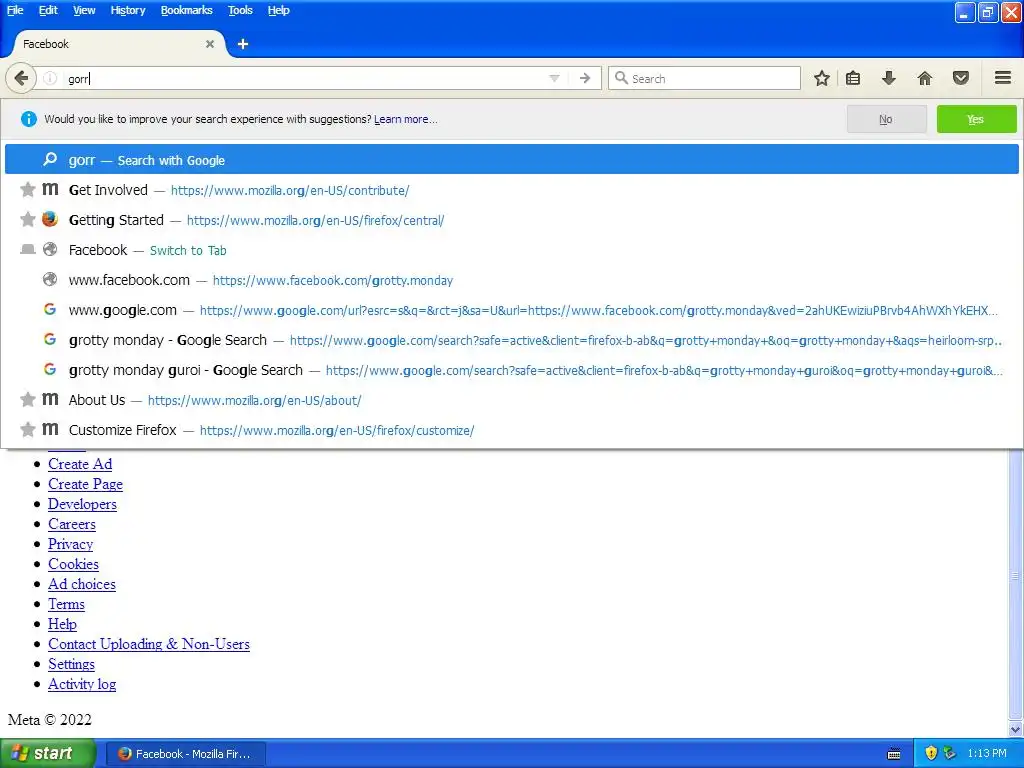Click star icon beside Get Involved
Image resolution: width=1024 pixels, height=768 pixels.
point(27,189)
